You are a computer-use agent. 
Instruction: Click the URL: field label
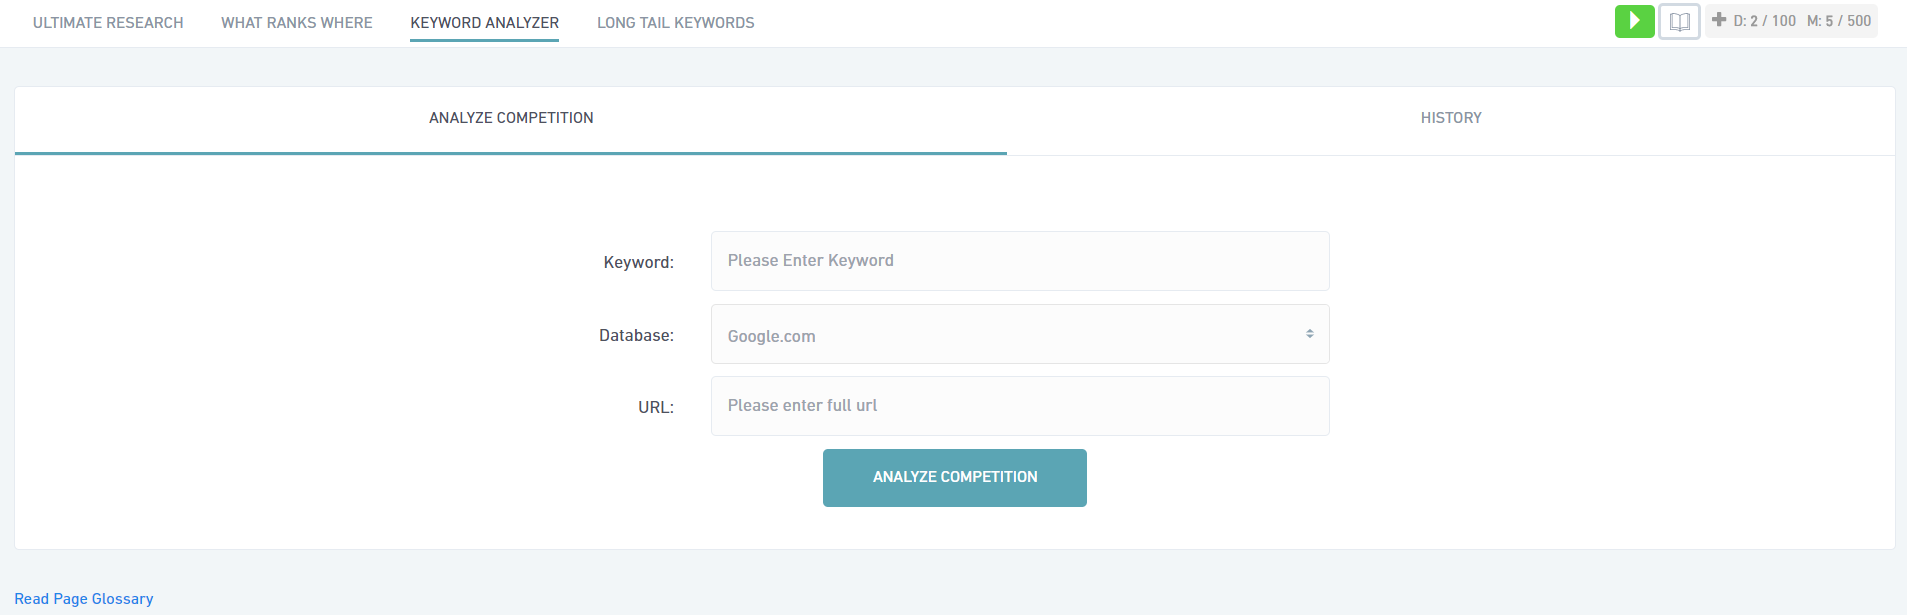coord(656,407)
